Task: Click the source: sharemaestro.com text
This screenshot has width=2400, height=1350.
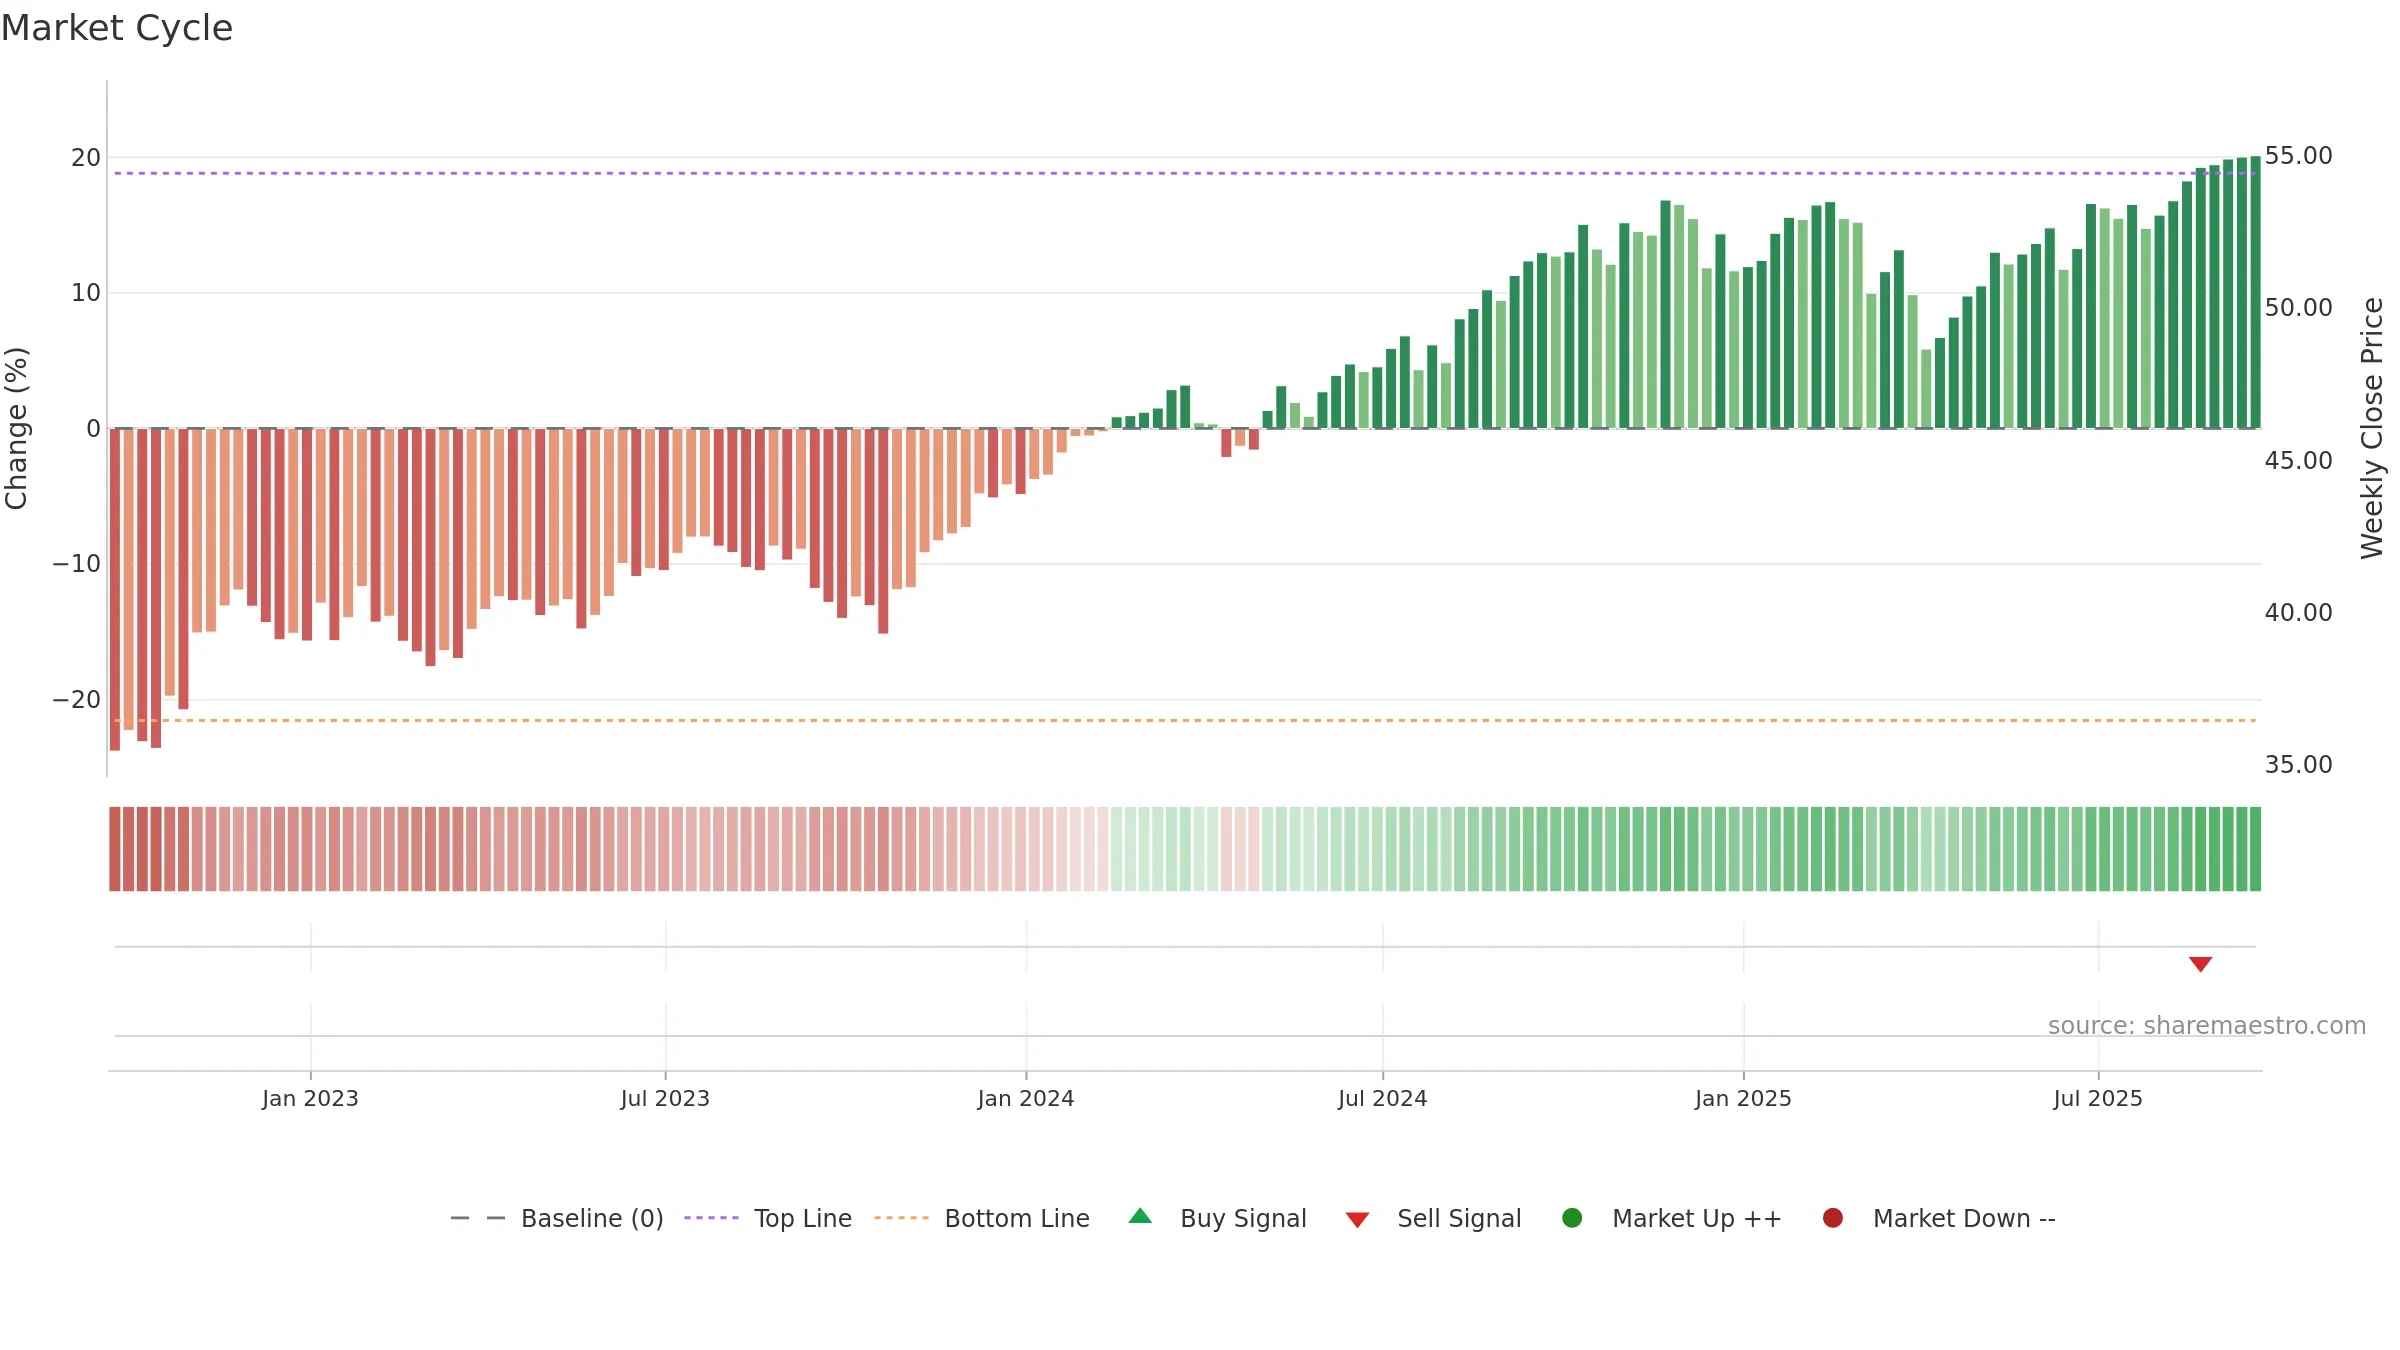Action: point(2207,1026)
